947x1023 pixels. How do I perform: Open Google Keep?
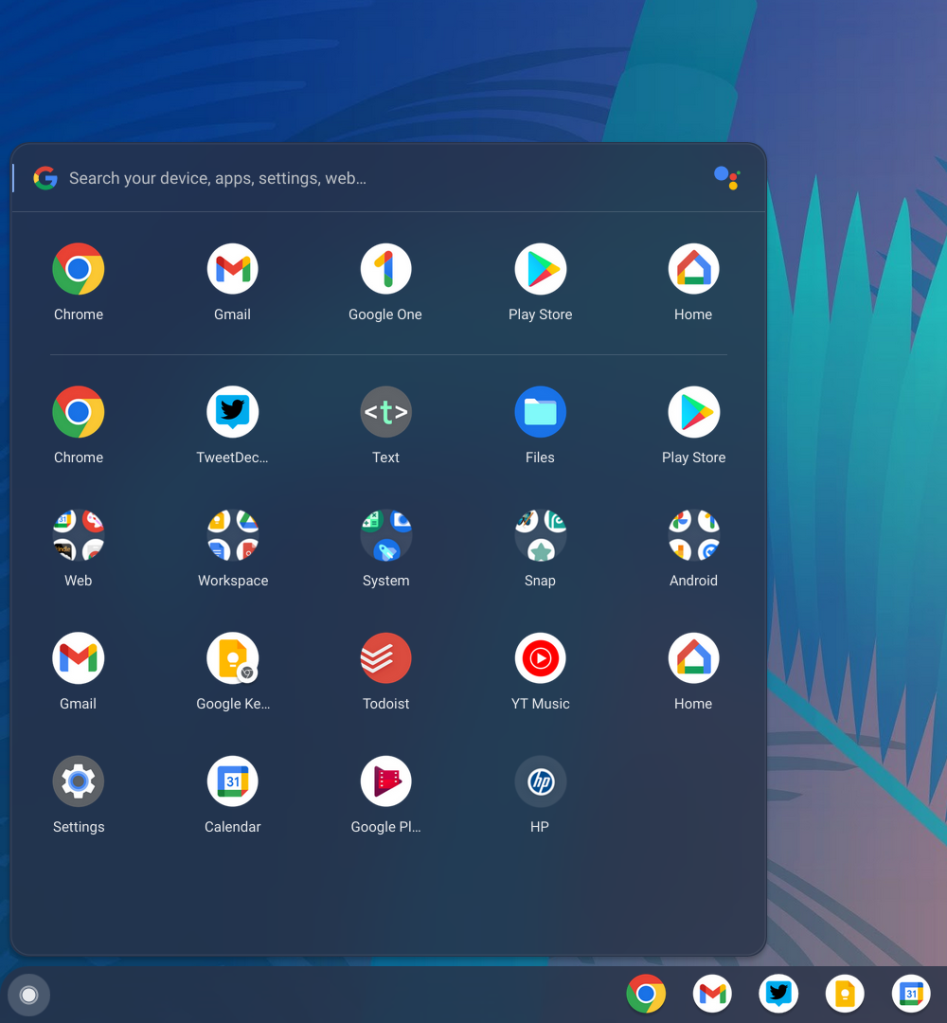point(232,657)
